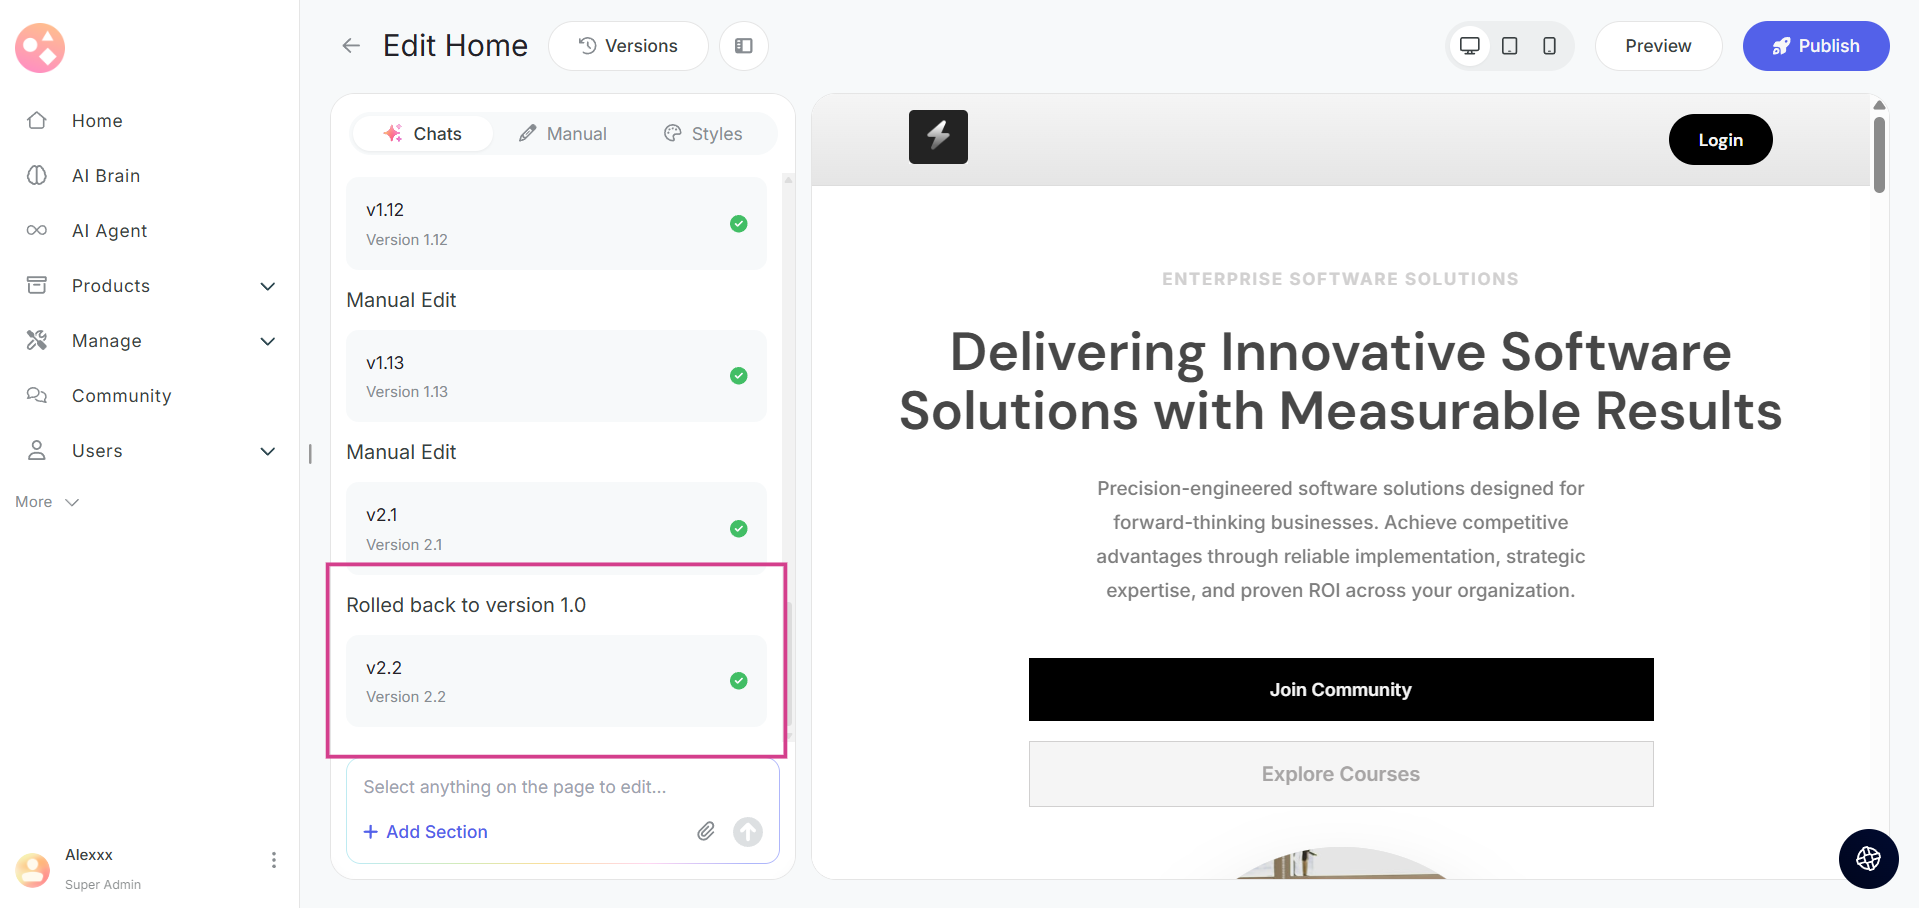Switch to tablet preview mode
This screenshot has height=908, width=1919.
pos(1510,46)
